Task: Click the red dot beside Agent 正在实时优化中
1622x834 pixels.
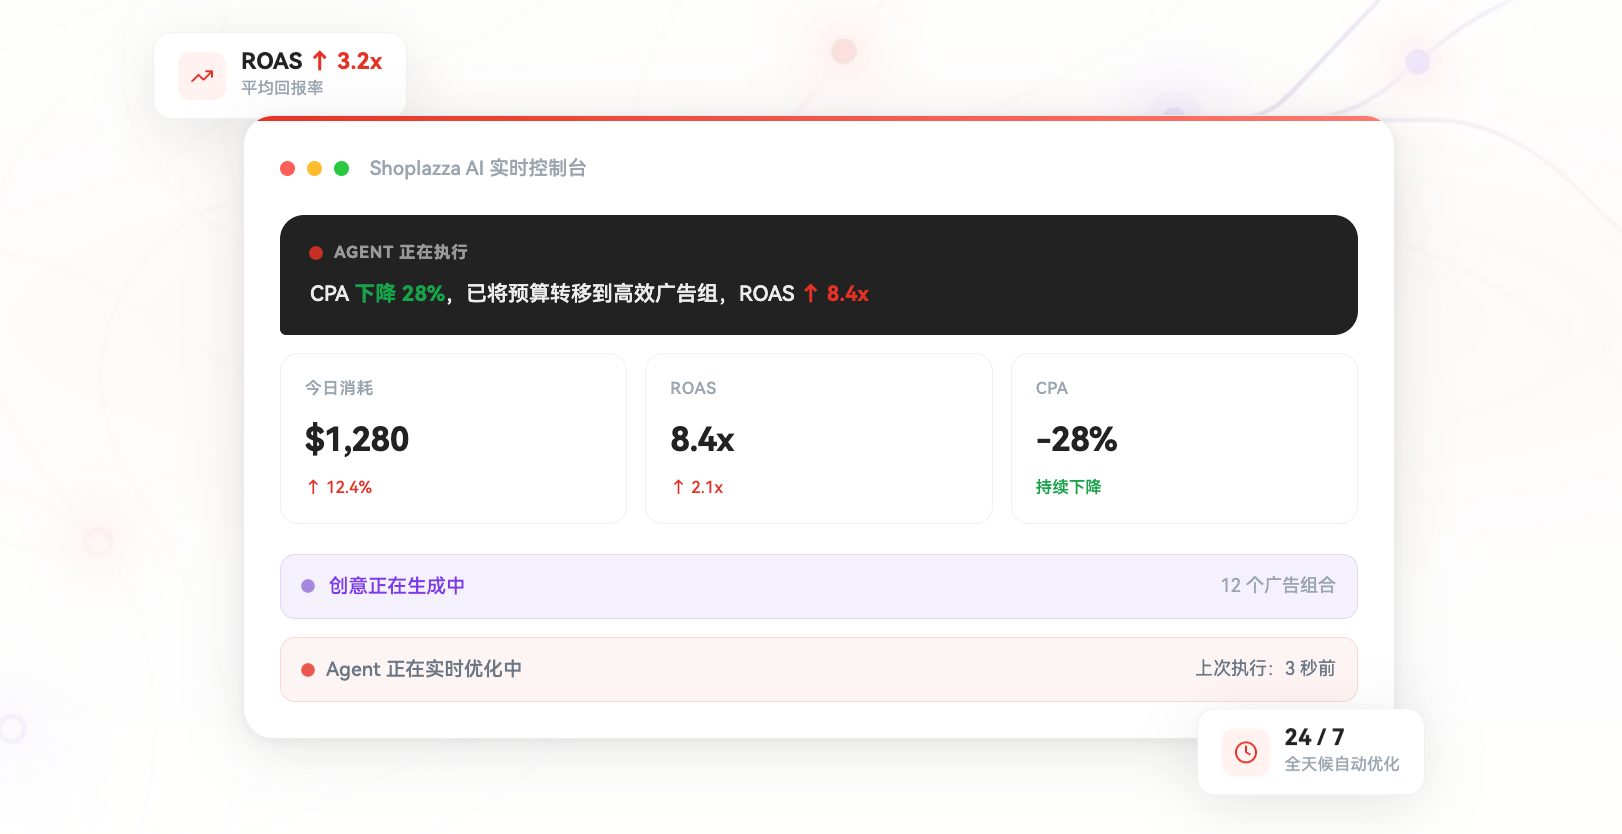Action: pos(308,670)
